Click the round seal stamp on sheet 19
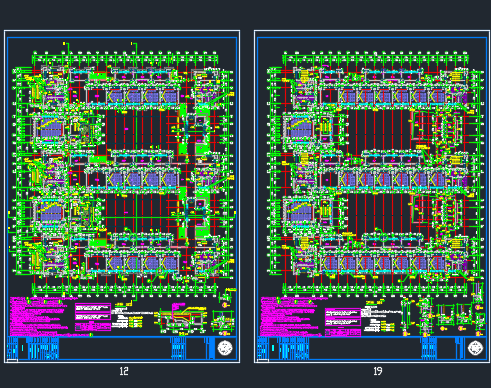This screenshot has height=388, width=491. (475, 348)
